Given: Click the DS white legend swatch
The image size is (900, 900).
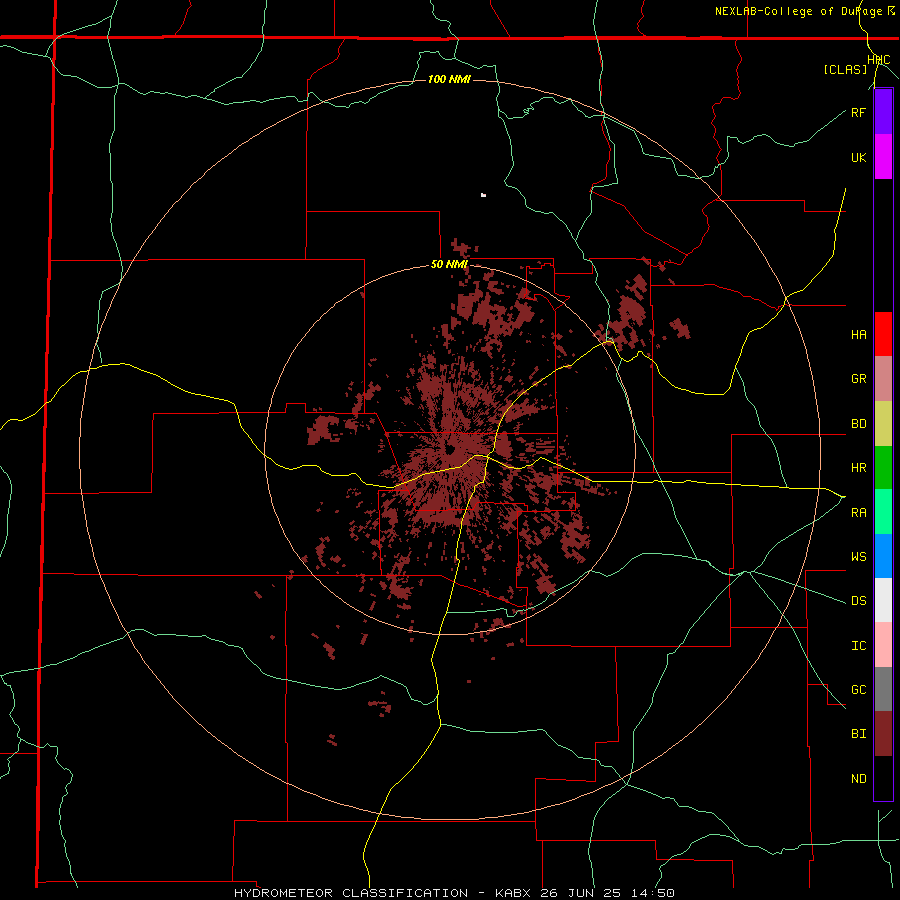Looking at the screenshot, I should 883,600.
